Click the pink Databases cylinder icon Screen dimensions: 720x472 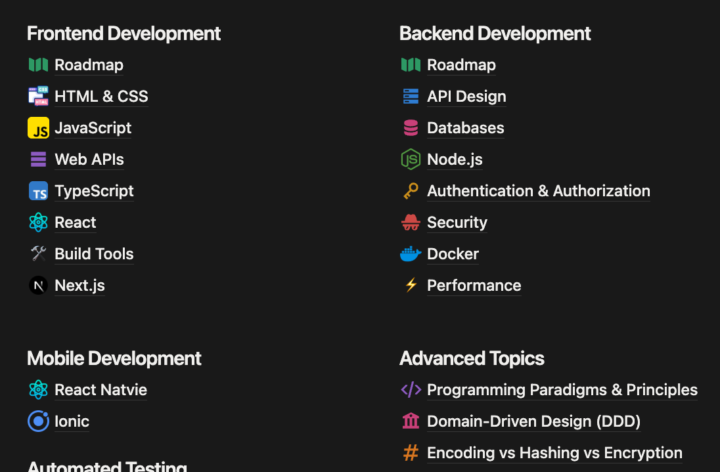411,128
